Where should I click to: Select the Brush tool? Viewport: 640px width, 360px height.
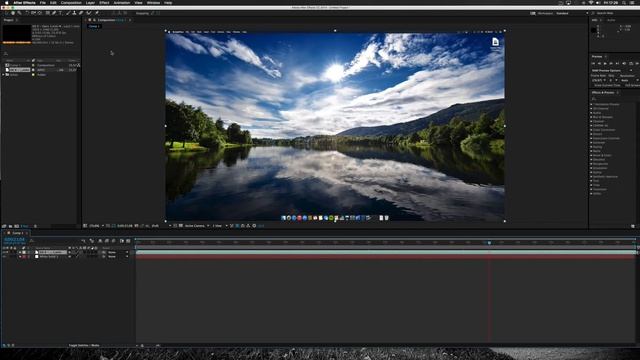(68, 13)
